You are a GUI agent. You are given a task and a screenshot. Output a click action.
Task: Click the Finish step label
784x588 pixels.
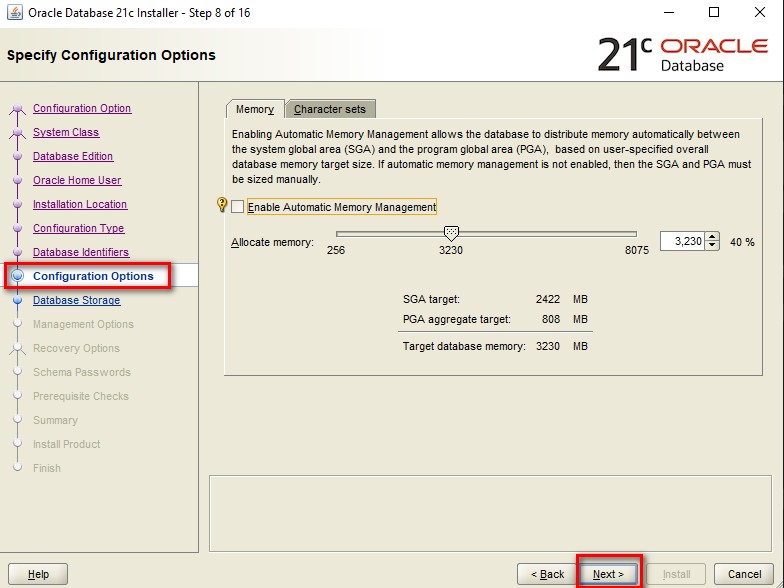[46, 468]
